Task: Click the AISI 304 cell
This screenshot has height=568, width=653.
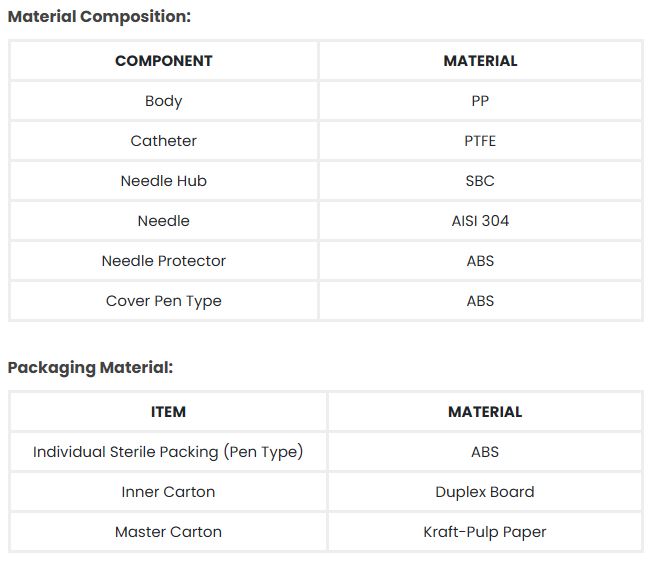Action: point(480,221)
